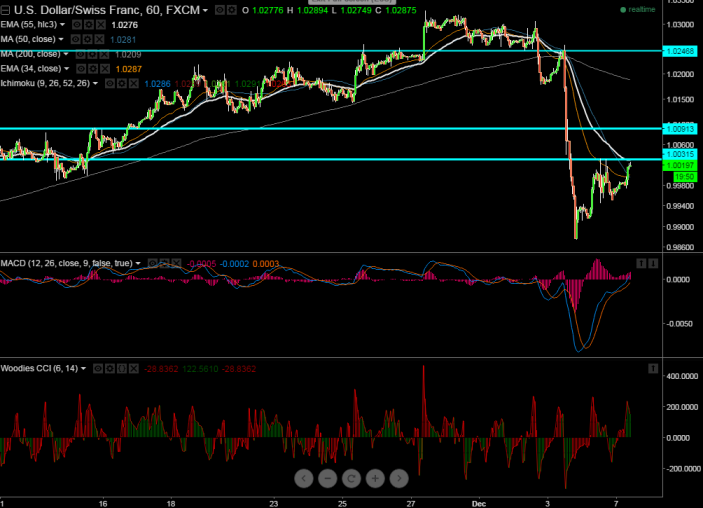Hide the Woodies CCI indicator with eye icon

pyautogui.click(x=98, y=369)
